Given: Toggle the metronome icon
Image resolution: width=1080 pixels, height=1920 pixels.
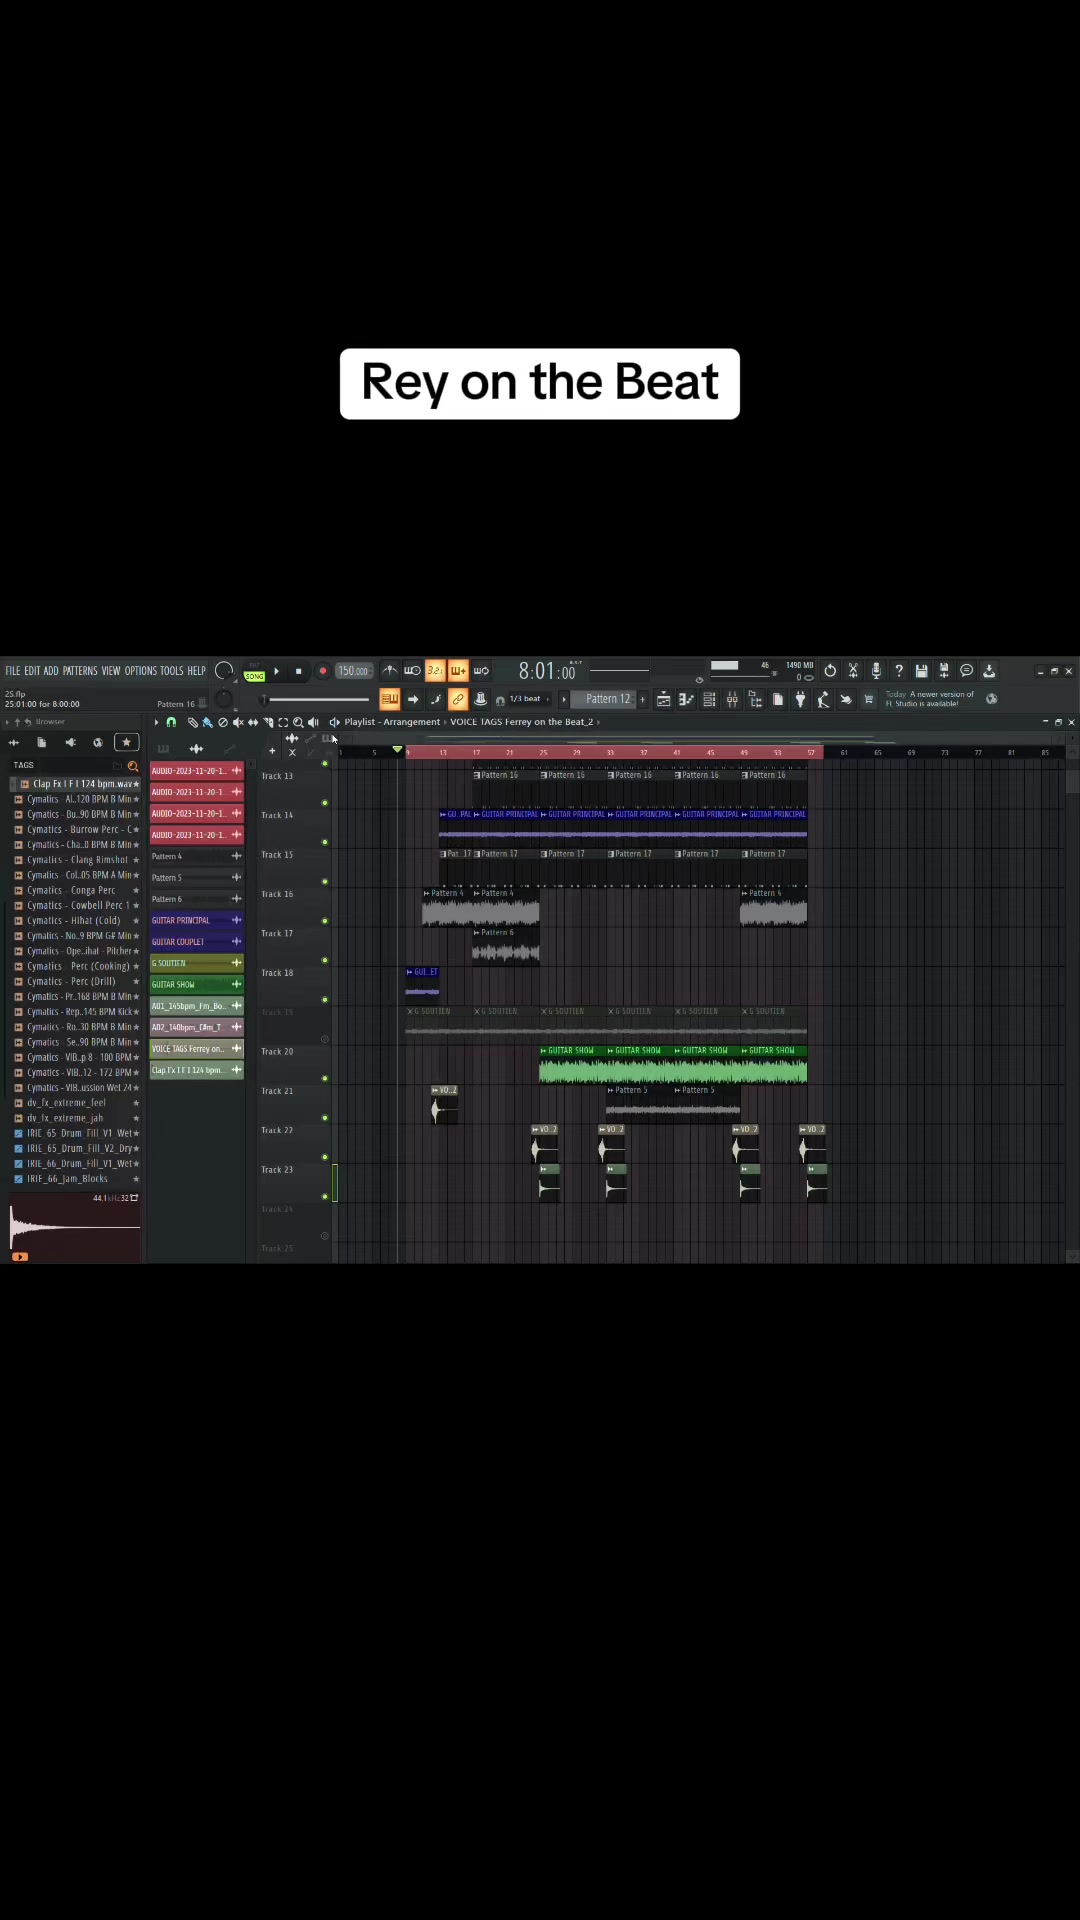Looking at the screenshot, I should coord(390,671).
